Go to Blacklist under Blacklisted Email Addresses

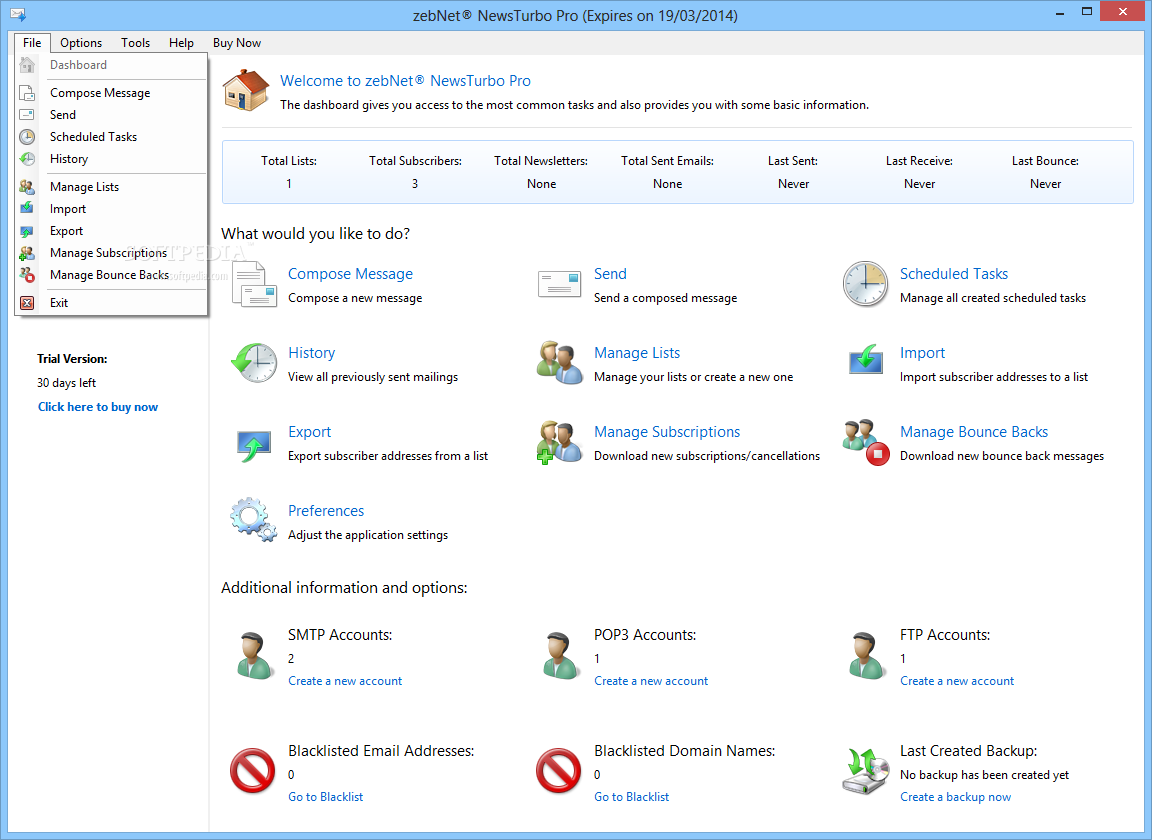[x=325, y=797]
